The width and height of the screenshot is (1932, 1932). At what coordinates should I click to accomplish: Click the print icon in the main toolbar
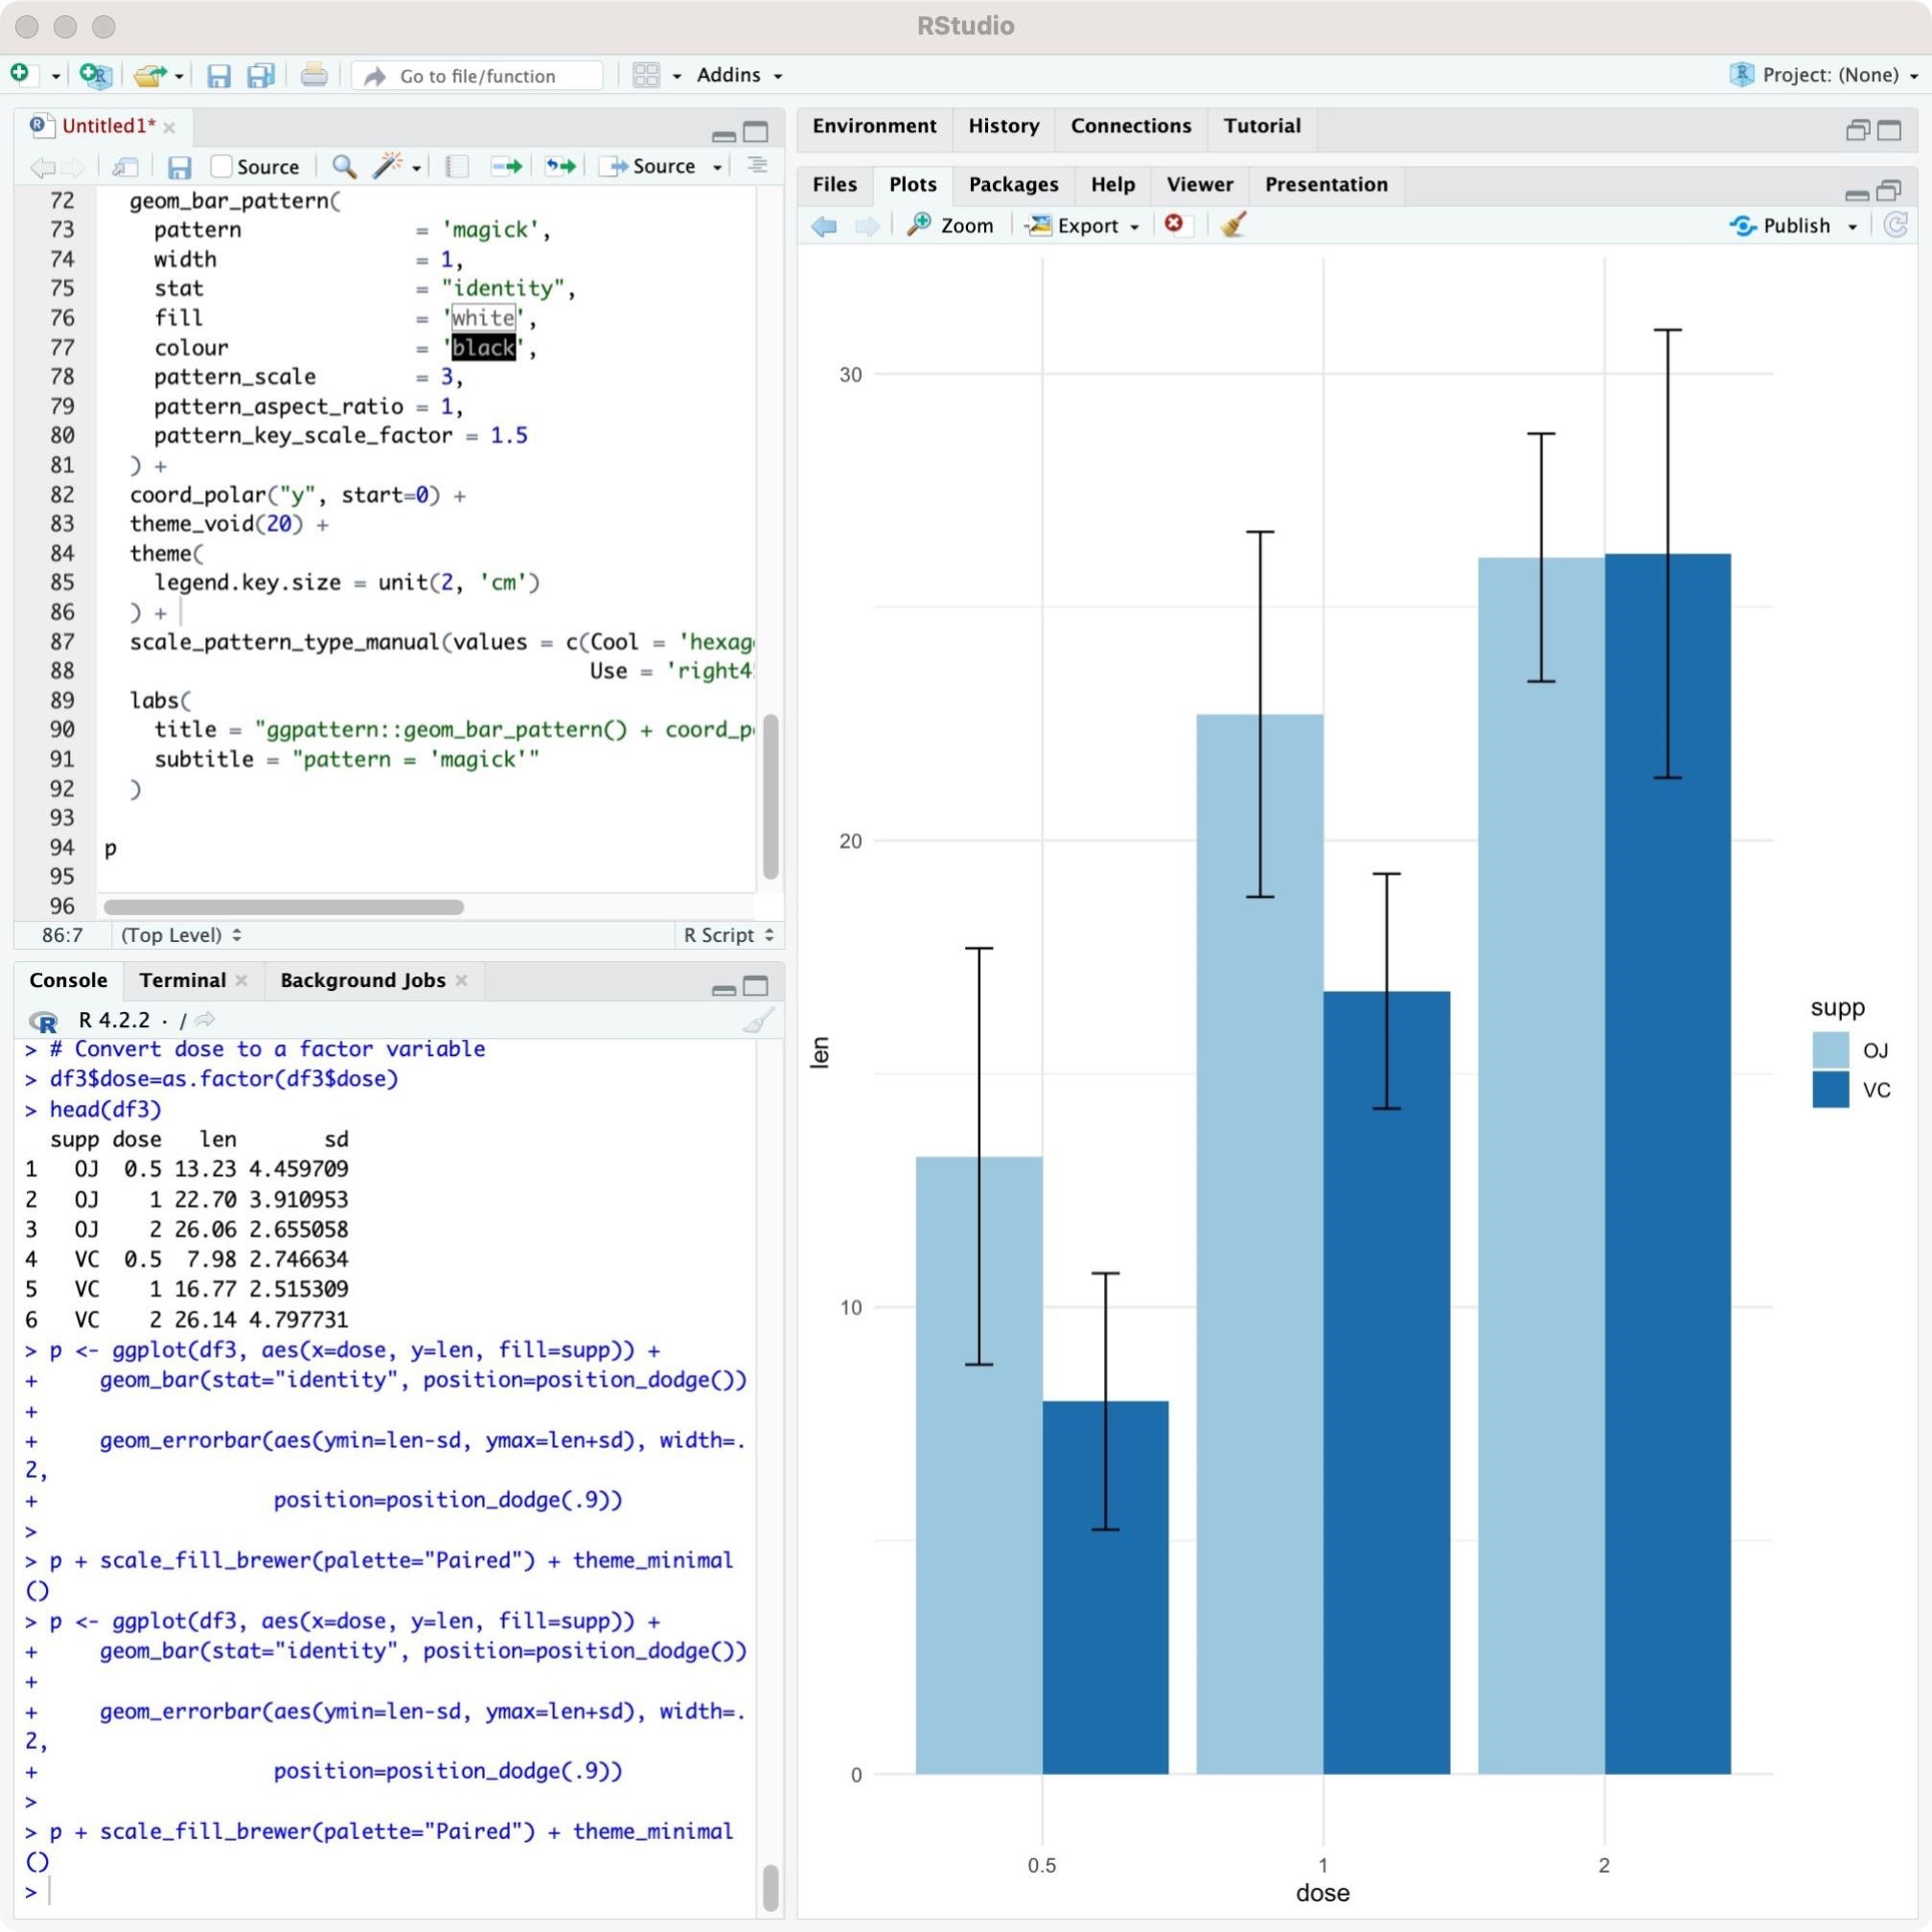(x=314, y=76)
